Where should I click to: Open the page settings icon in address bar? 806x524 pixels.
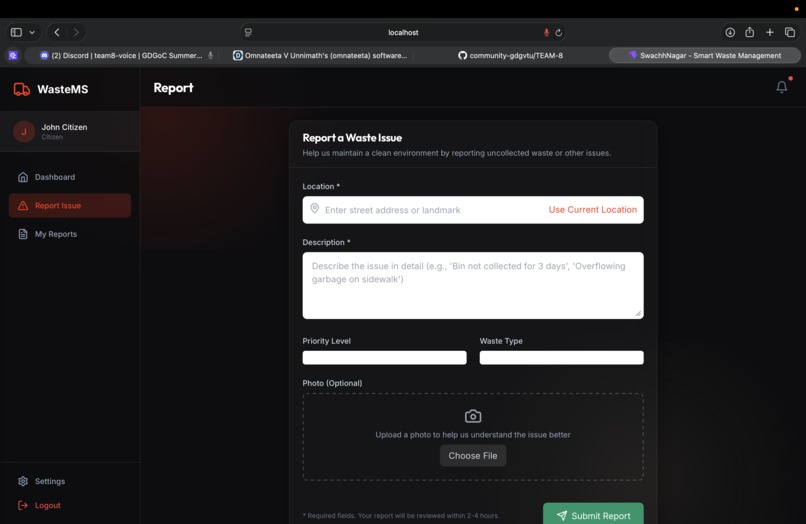pyautogui.click(x=248, y=32)
